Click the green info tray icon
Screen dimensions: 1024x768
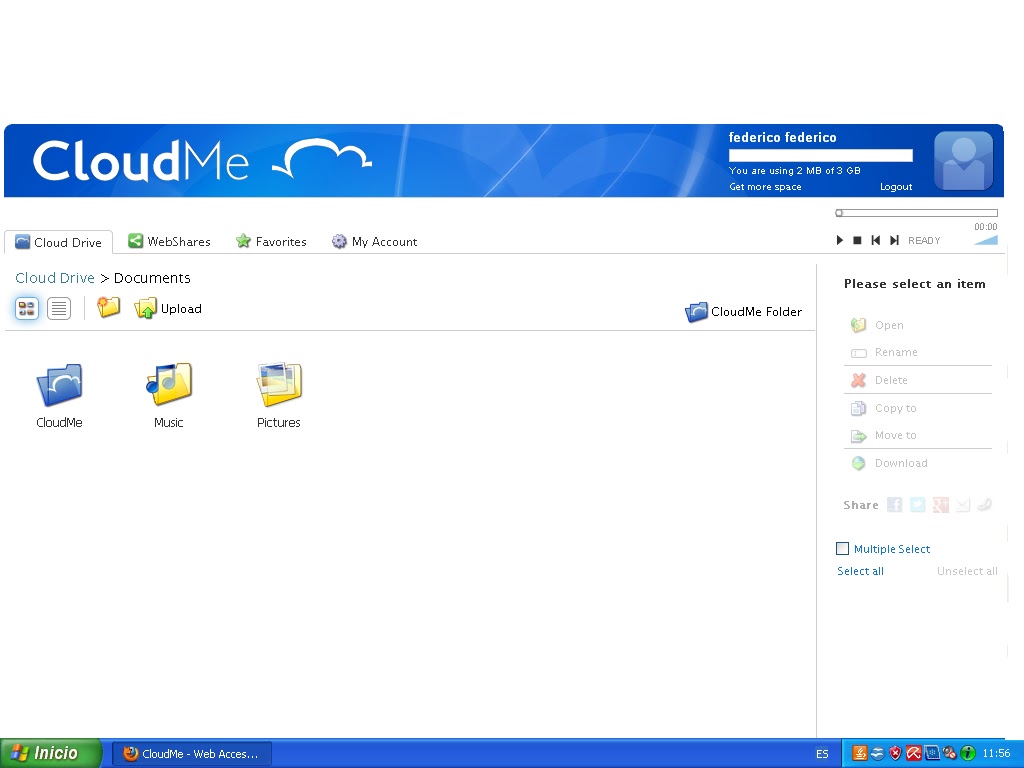967,754
